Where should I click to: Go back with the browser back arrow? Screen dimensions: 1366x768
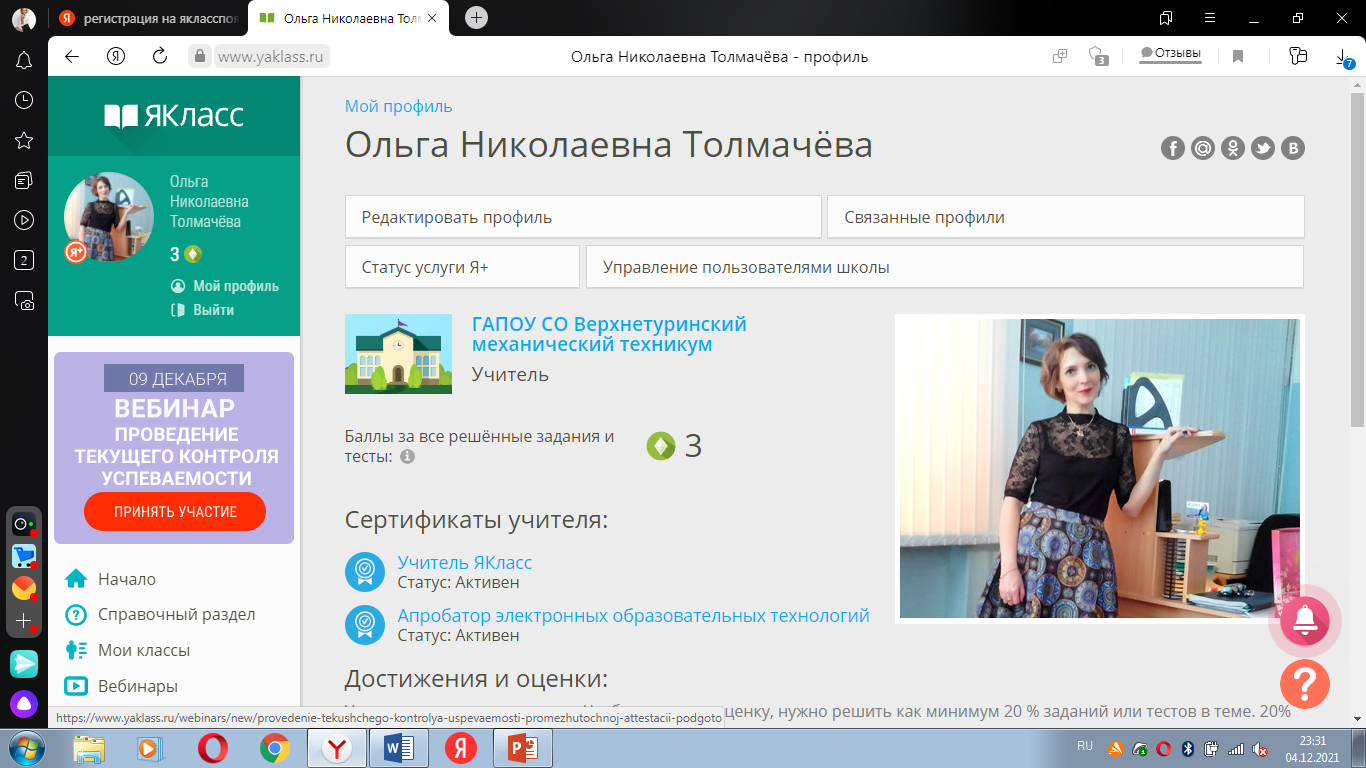(72, 57)
